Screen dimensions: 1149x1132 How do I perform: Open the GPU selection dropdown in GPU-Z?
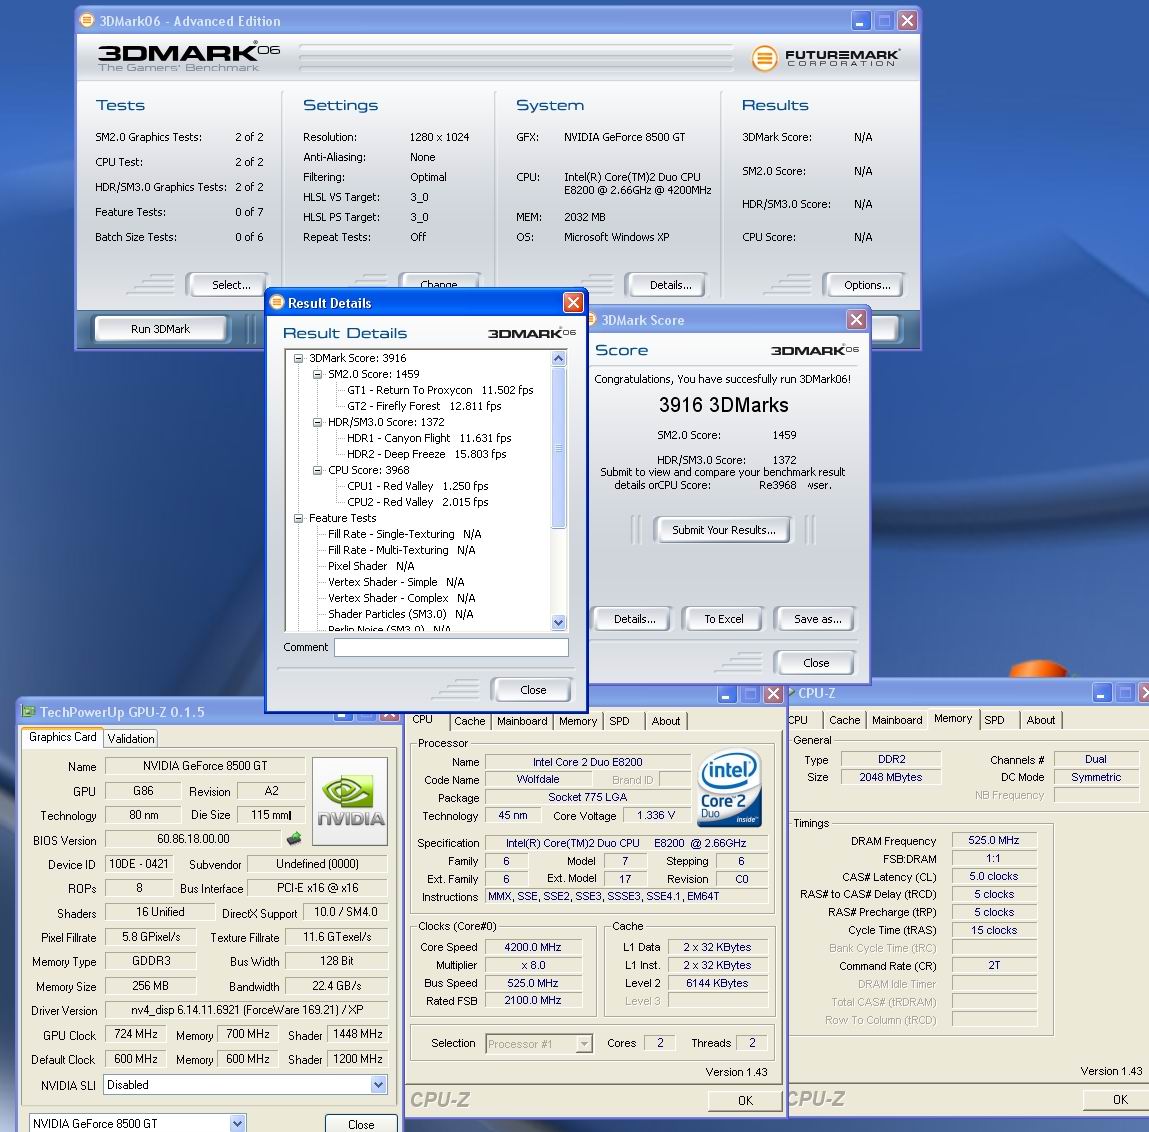237,1122
